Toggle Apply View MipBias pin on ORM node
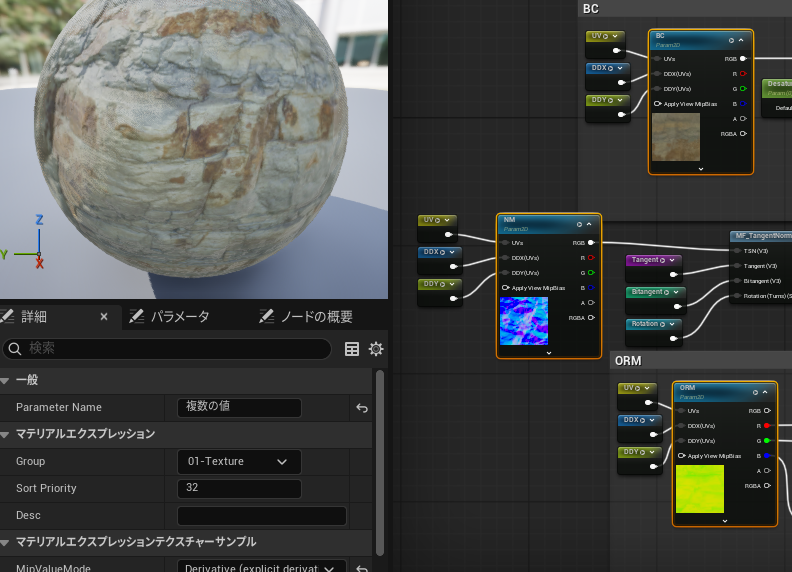792x572 pixels. point(681,456)
